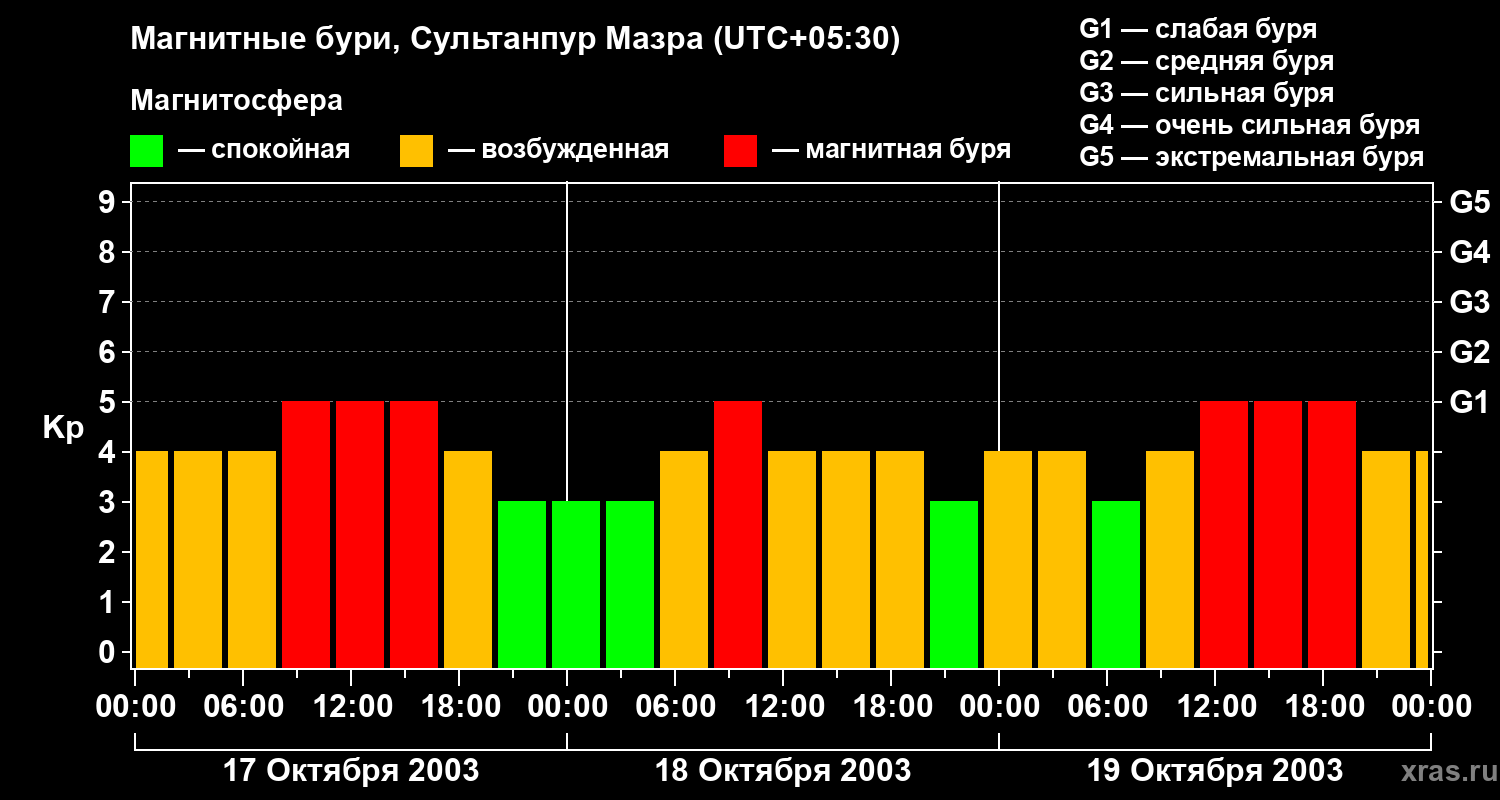Click the 'G5' marker on the right axis

pyautogui.click(x=1469, y=202)
